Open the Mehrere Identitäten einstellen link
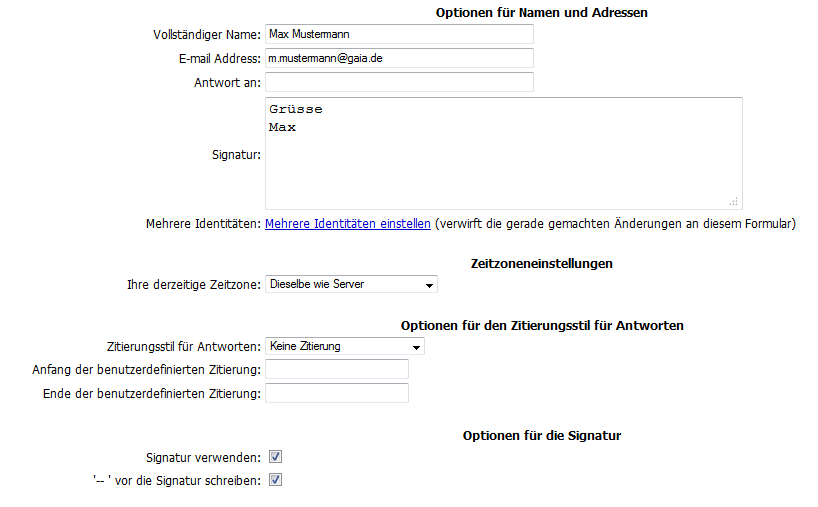The width and height of the screenshot is (818, 507). click(x=348, y=224)
